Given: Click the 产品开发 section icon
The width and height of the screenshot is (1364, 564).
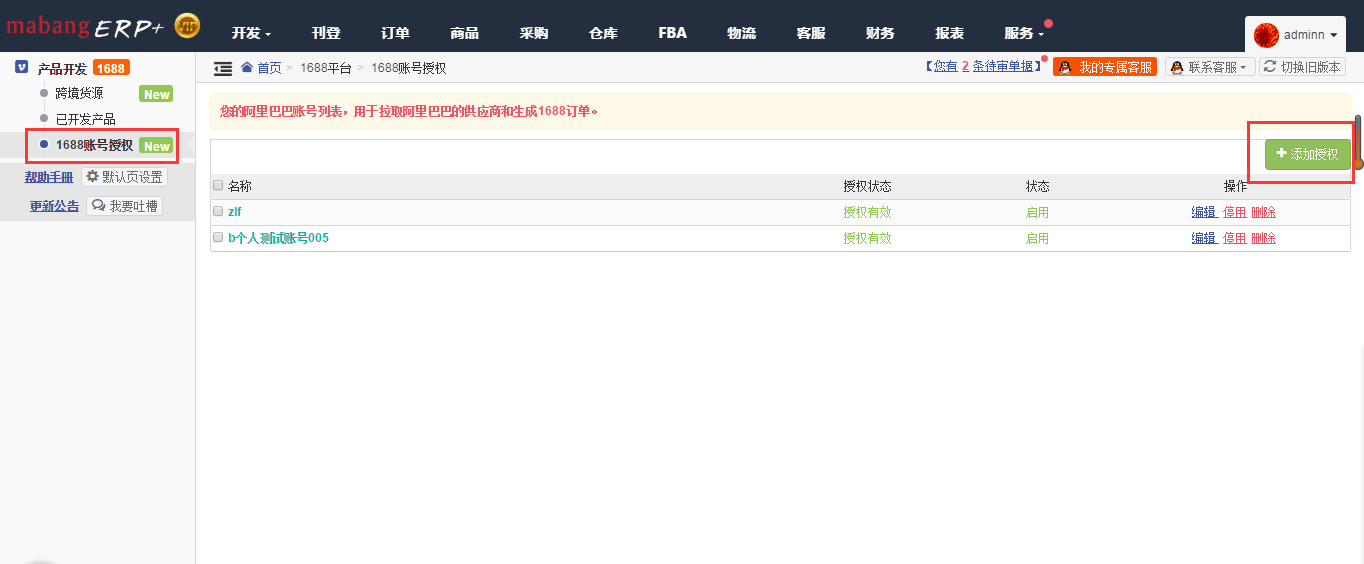Looking at the screenshot, I should pyautogui.click(x=21, y=68).
